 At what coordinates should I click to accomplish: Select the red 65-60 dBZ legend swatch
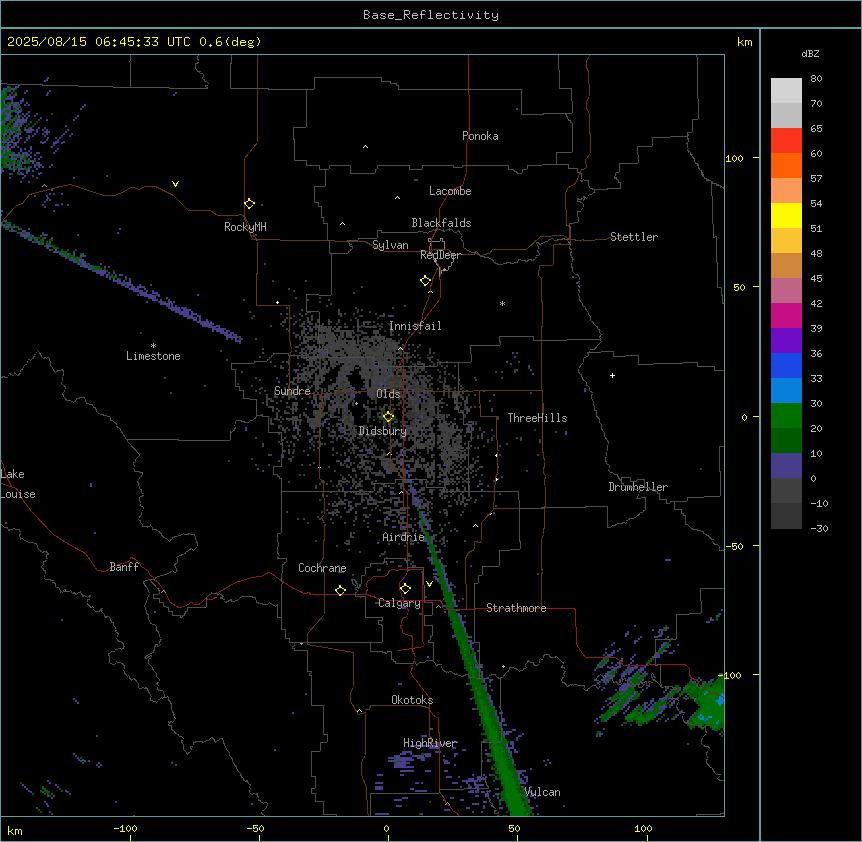[x=786, y=141]
